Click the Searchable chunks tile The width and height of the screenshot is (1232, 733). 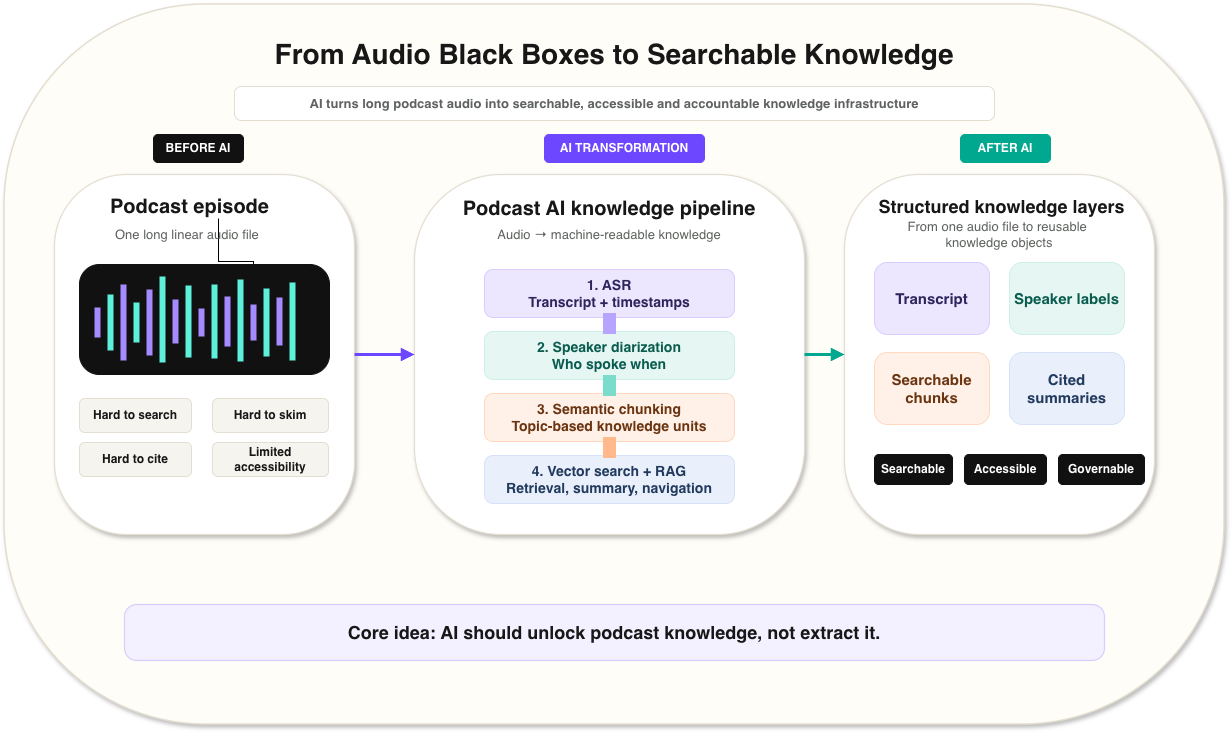[x=931, y=389]
